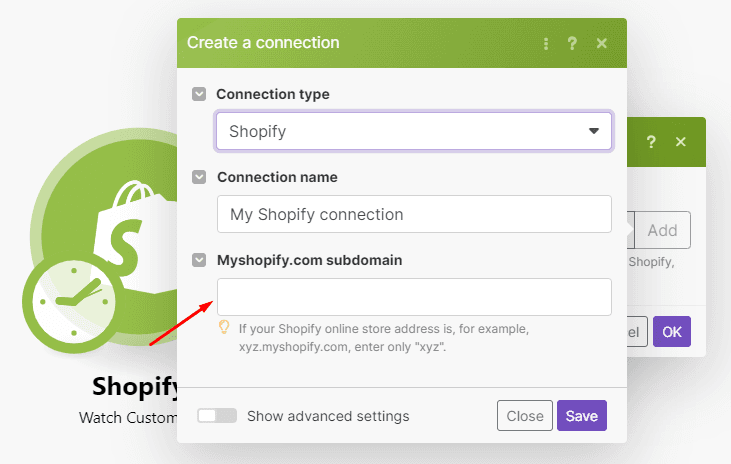Viewport: 731px width, 464px height.
Task: Open the three-dot options menu in Create a connection
Action: (545, 43)
